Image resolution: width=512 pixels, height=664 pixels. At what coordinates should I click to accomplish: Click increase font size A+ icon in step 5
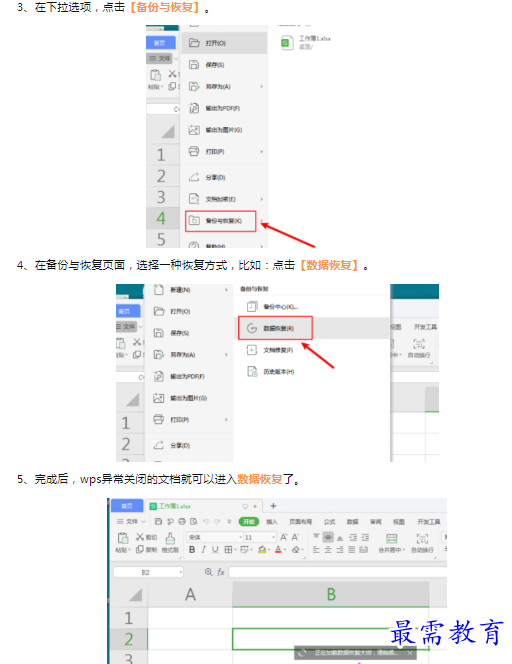click(283, 537)
